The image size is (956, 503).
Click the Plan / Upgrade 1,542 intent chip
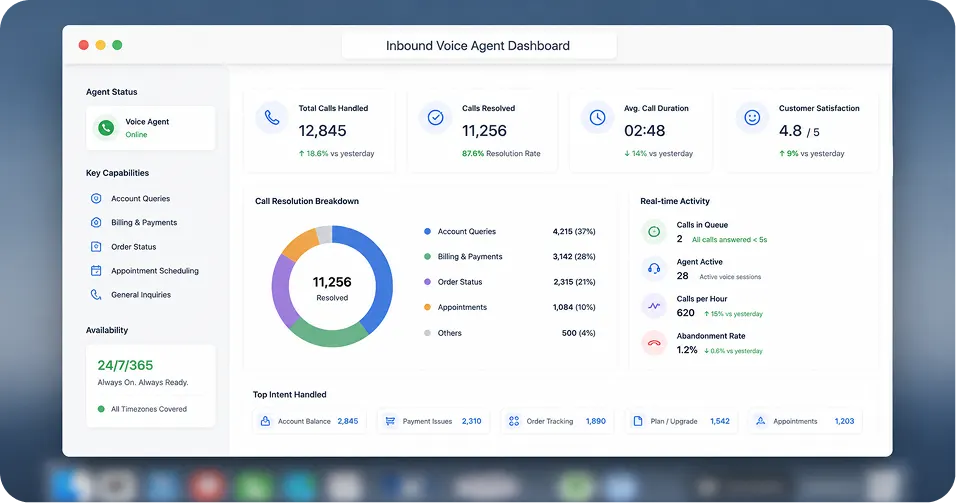(x=681, y=421)
